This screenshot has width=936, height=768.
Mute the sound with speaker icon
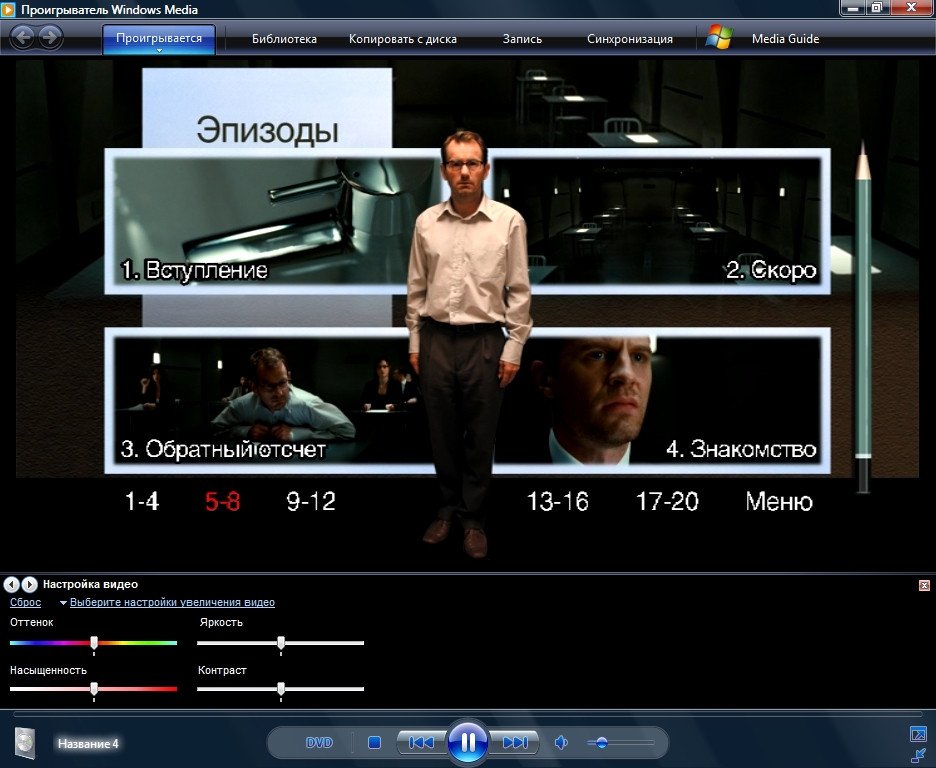point(562,742)
